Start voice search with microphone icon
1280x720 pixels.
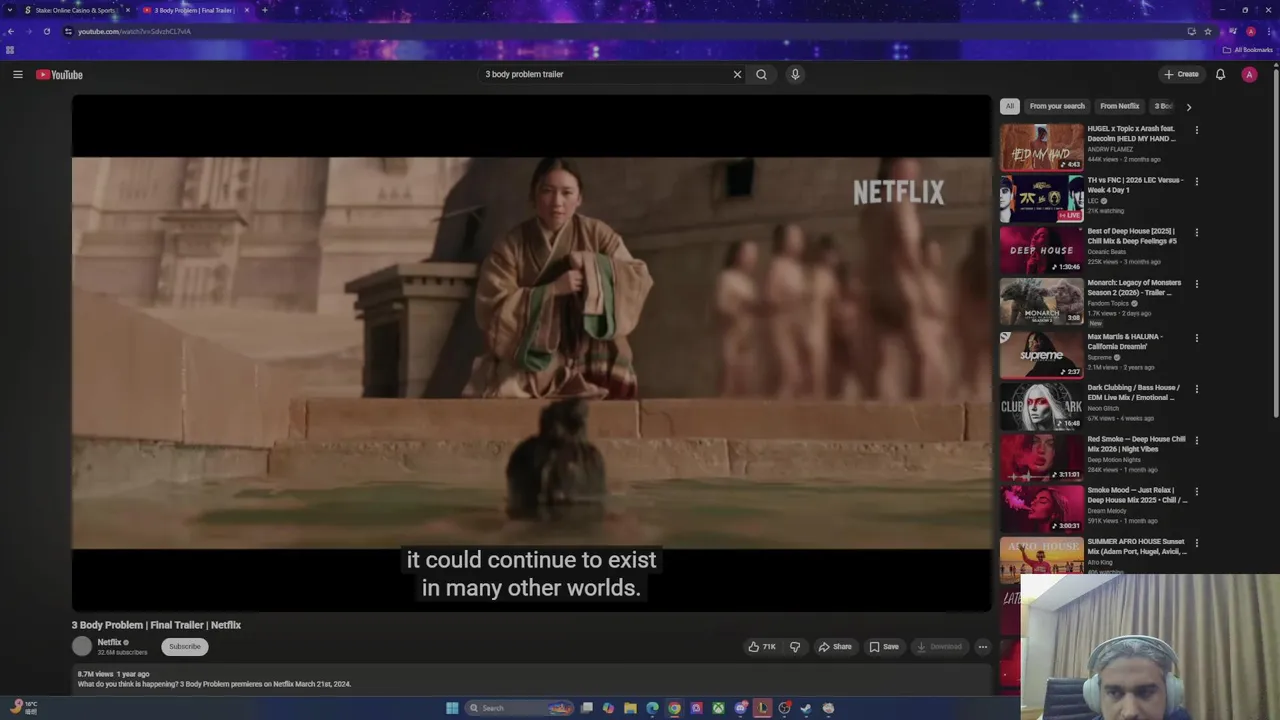[795, 74]
